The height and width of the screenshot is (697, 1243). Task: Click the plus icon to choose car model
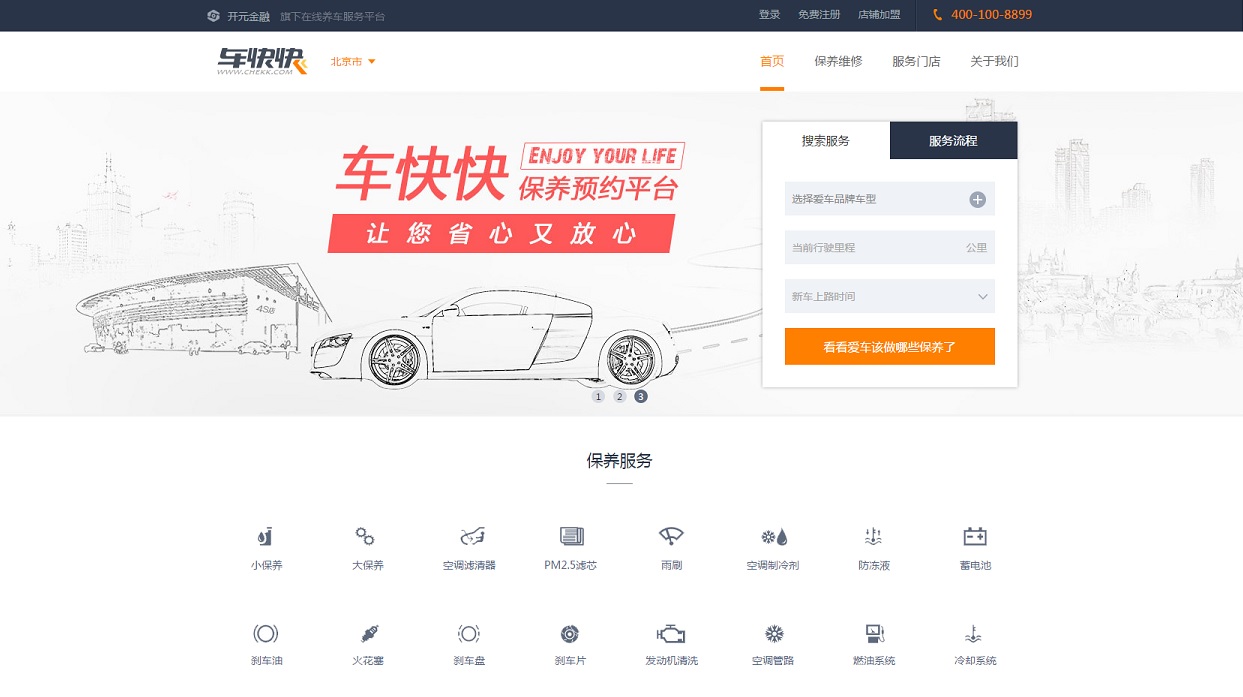[x=976, y=198]
